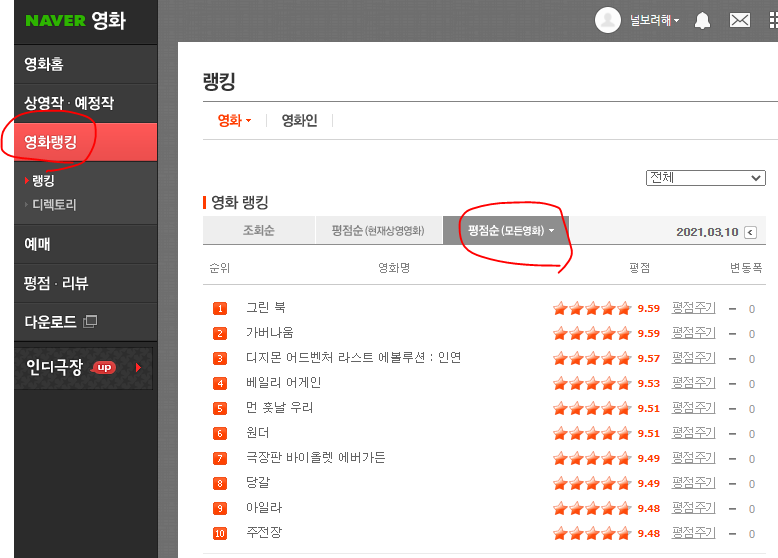Open the 예매 menu
This screenshot has width=778, height=558.
tap(86, 244)
